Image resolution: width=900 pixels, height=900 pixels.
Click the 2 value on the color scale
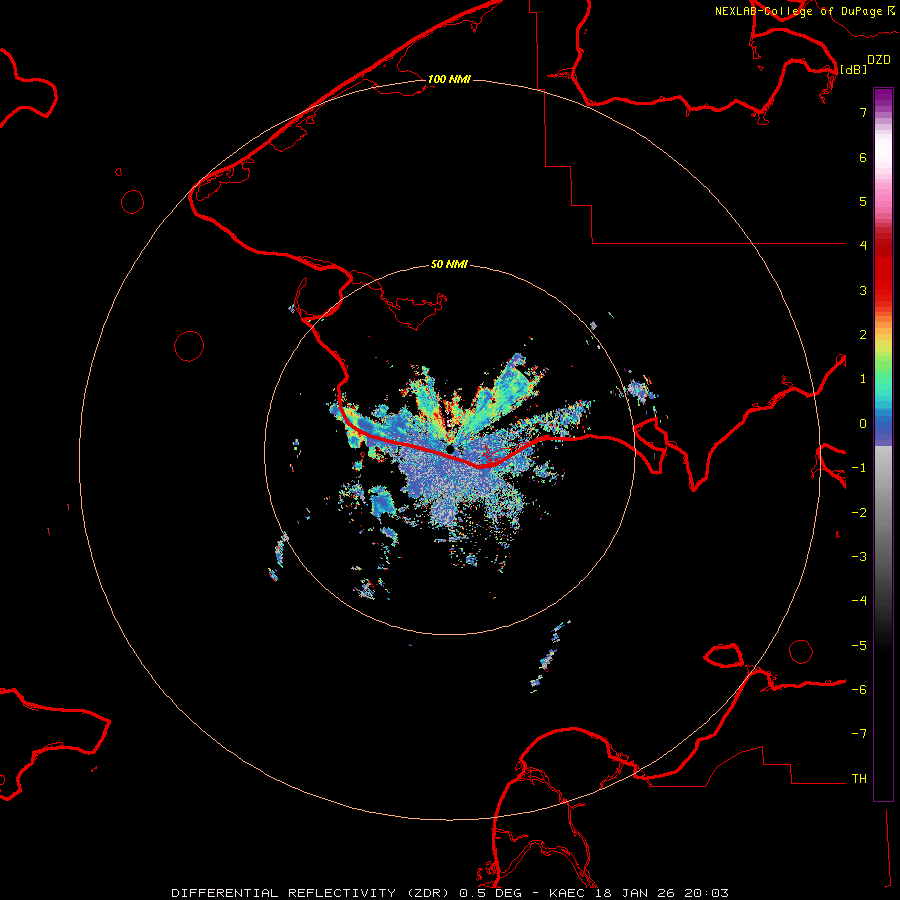pos(863,335)
